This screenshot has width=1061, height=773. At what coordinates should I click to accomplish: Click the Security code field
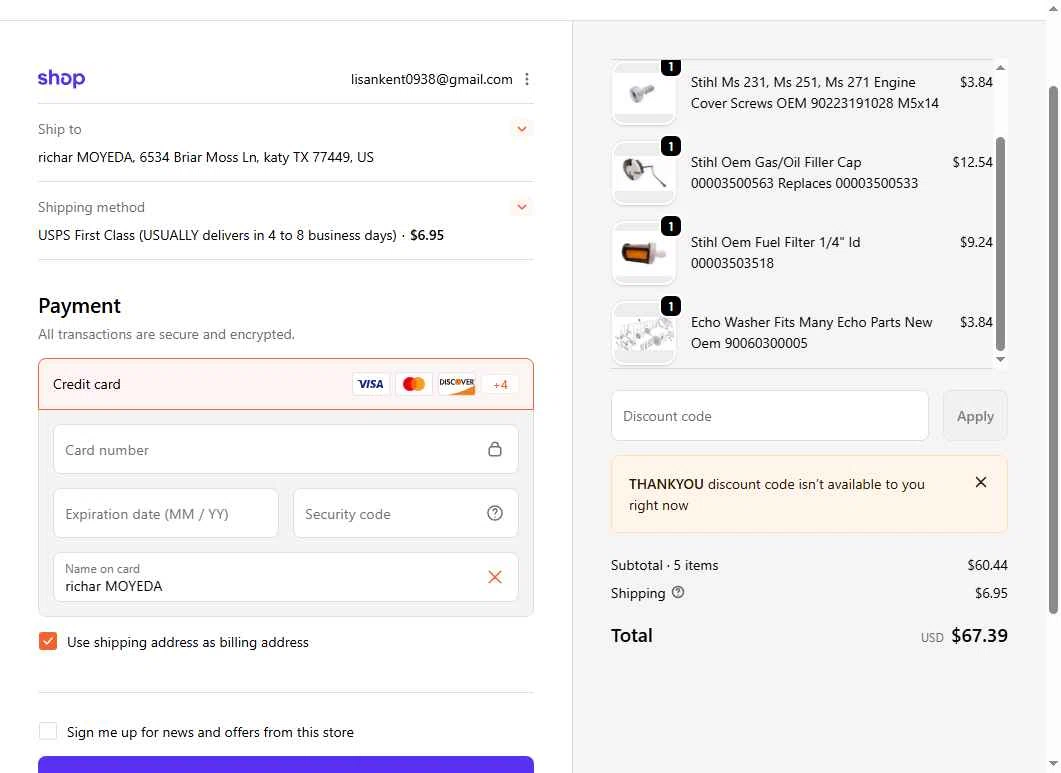(x=405, y=514)
